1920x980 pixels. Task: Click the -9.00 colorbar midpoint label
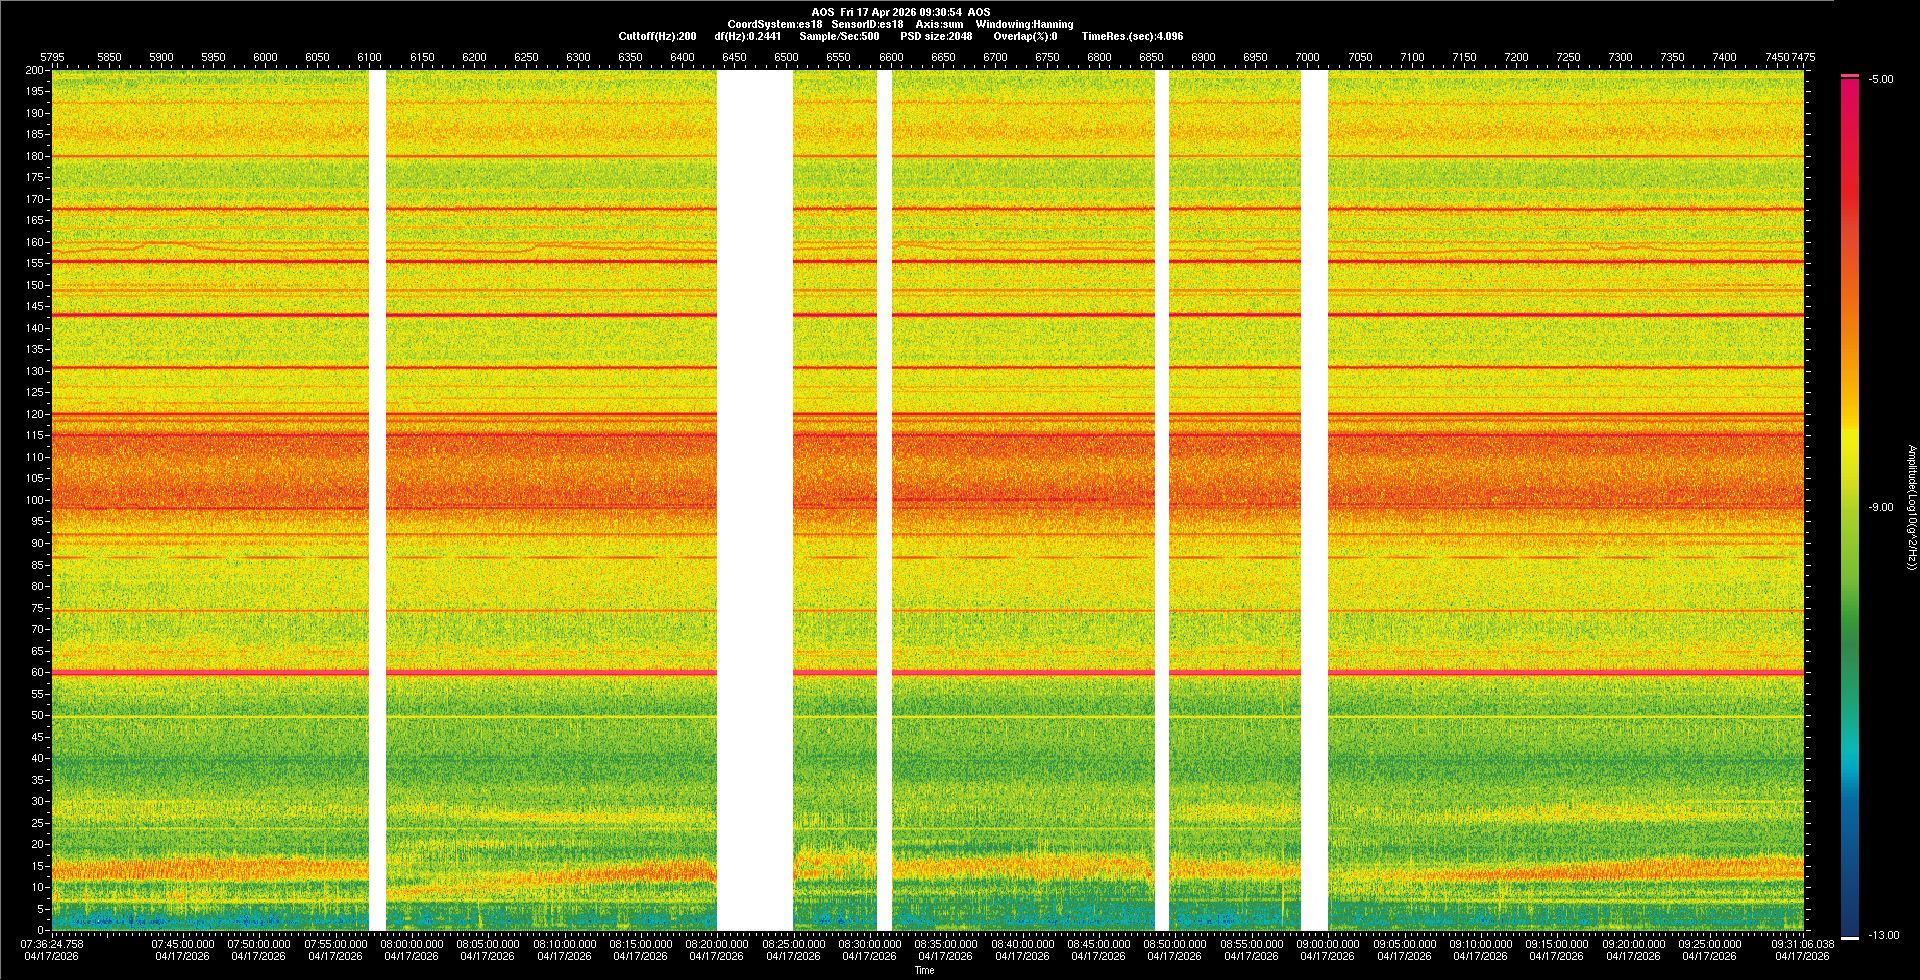(x=1881, y=508)
